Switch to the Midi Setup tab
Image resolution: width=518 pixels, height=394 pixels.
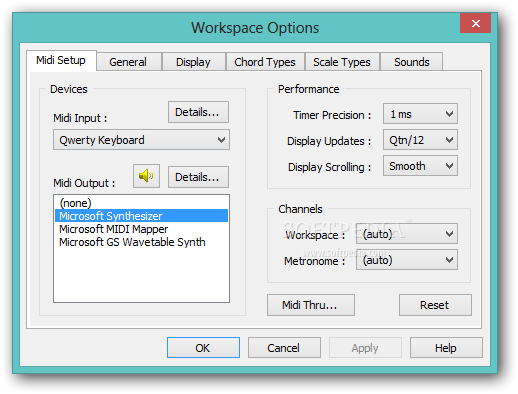61,60
